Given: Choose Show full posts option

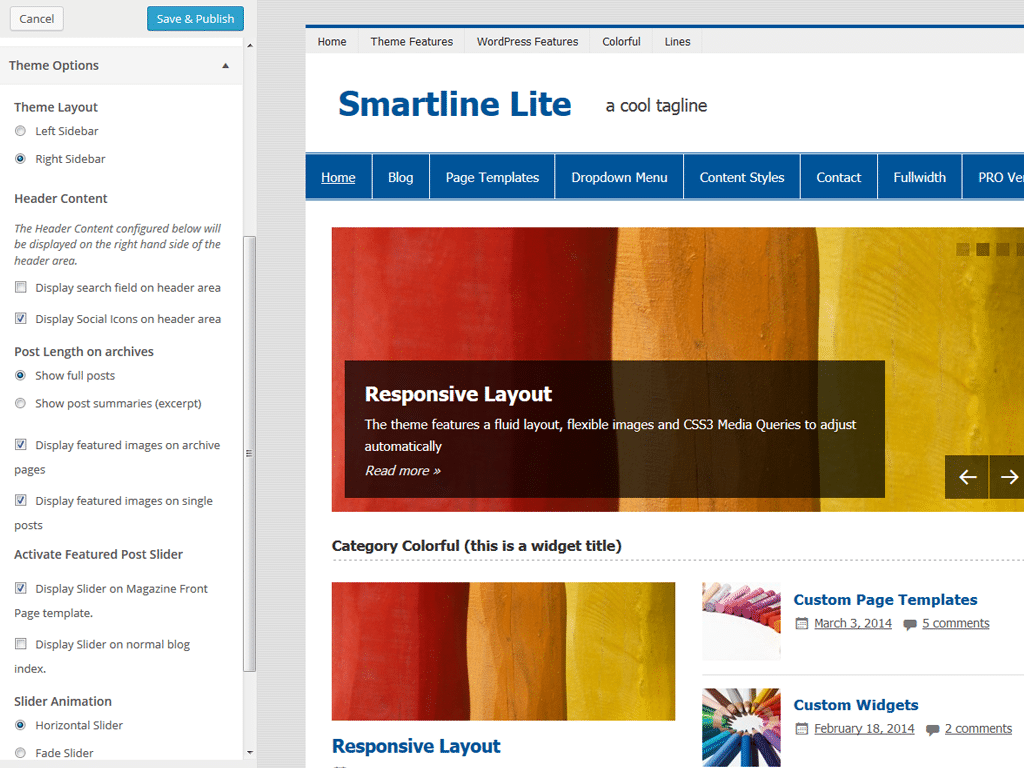Looking at the screenshot, I should tap(21, 376).
